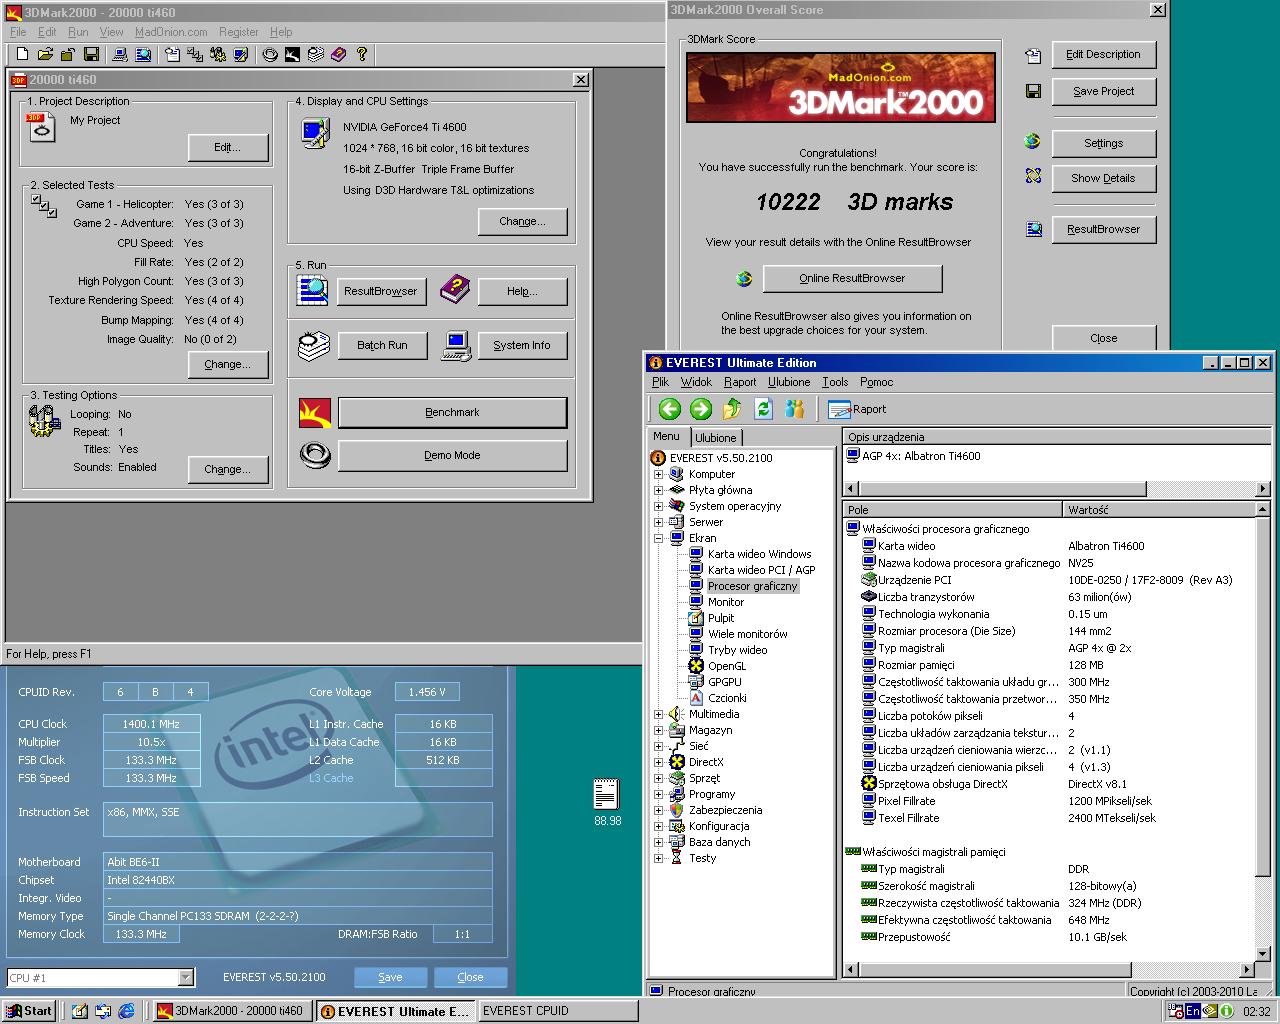Open the Widok menu in EVEREST

click(696, 382)
